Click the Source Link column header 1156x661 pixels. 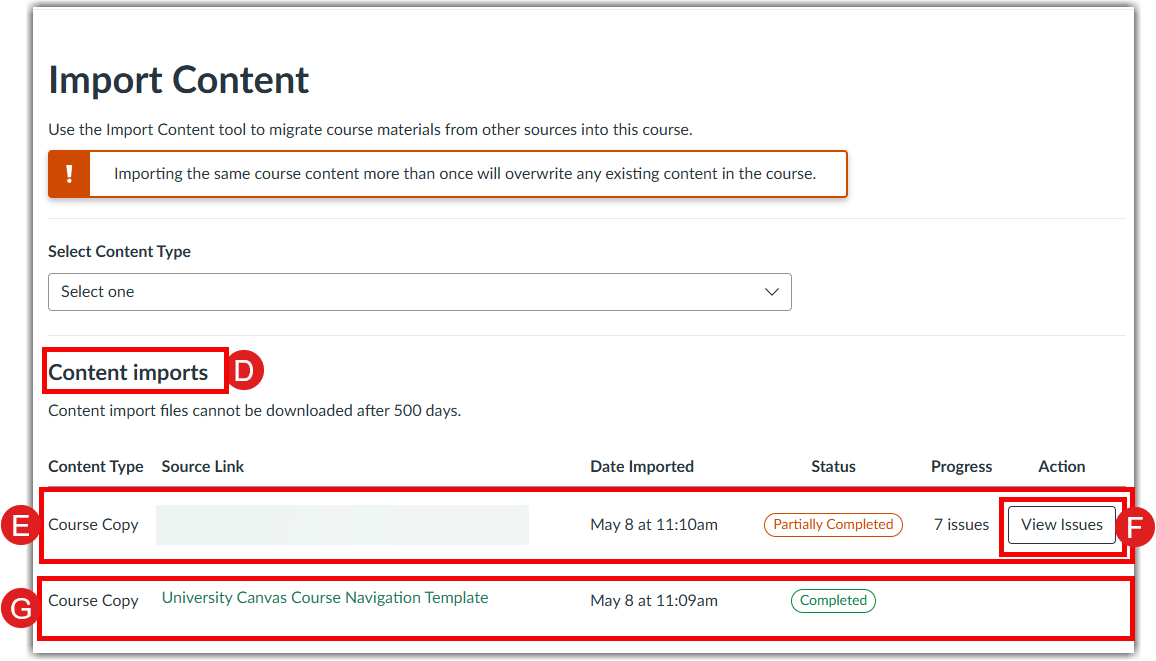(203, 467)
